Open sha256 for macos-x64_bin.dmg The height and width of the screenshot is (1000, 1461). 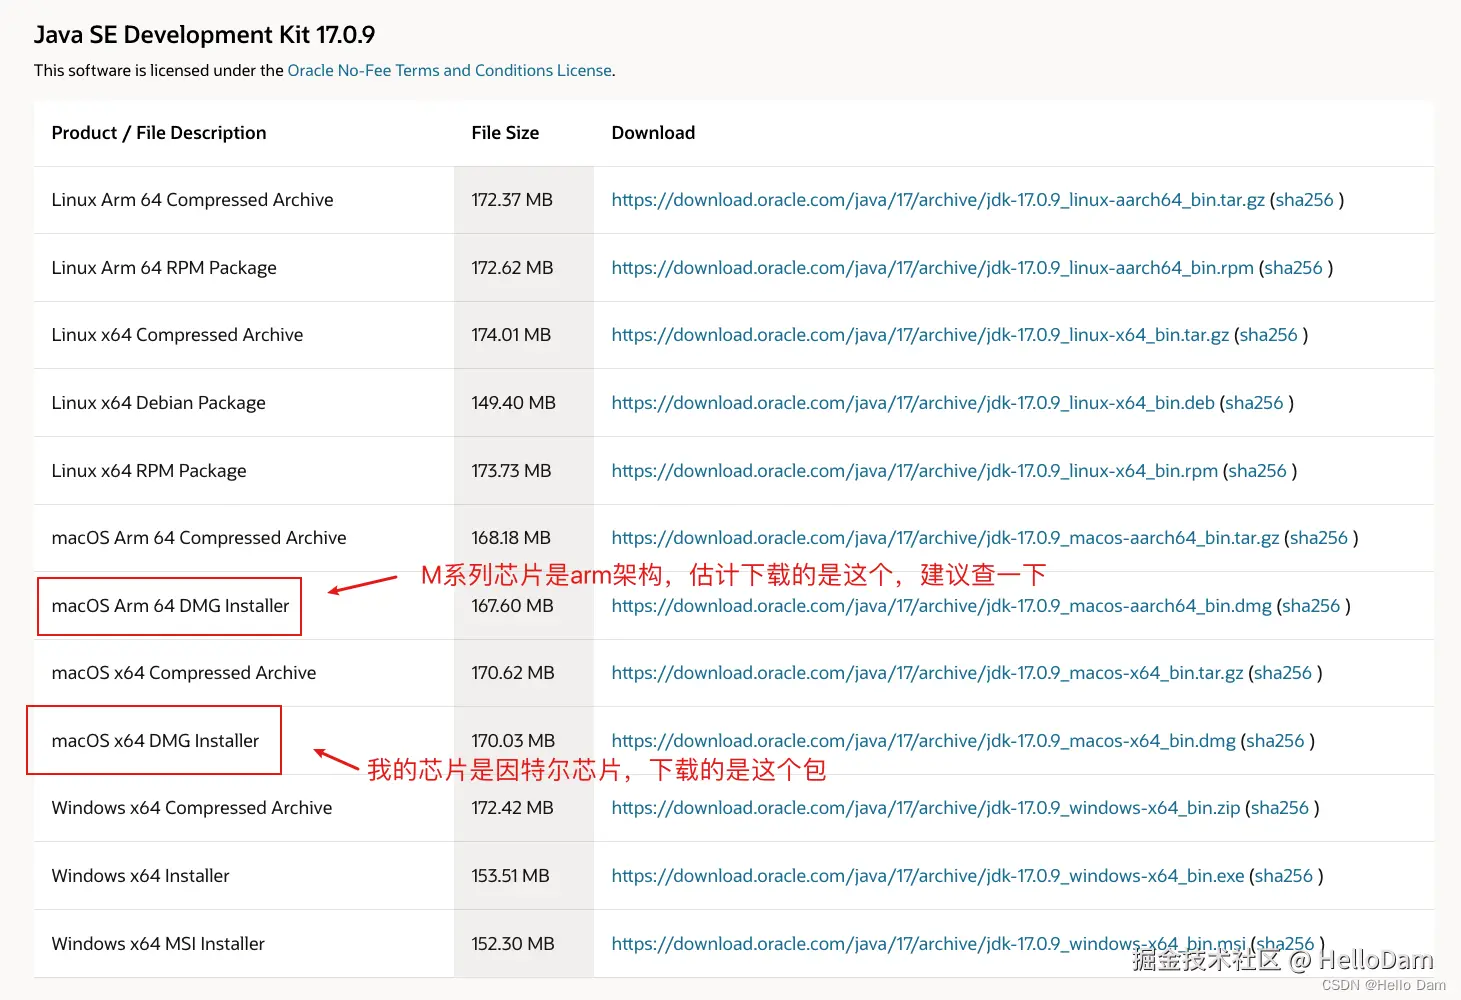click(1276, 741)
